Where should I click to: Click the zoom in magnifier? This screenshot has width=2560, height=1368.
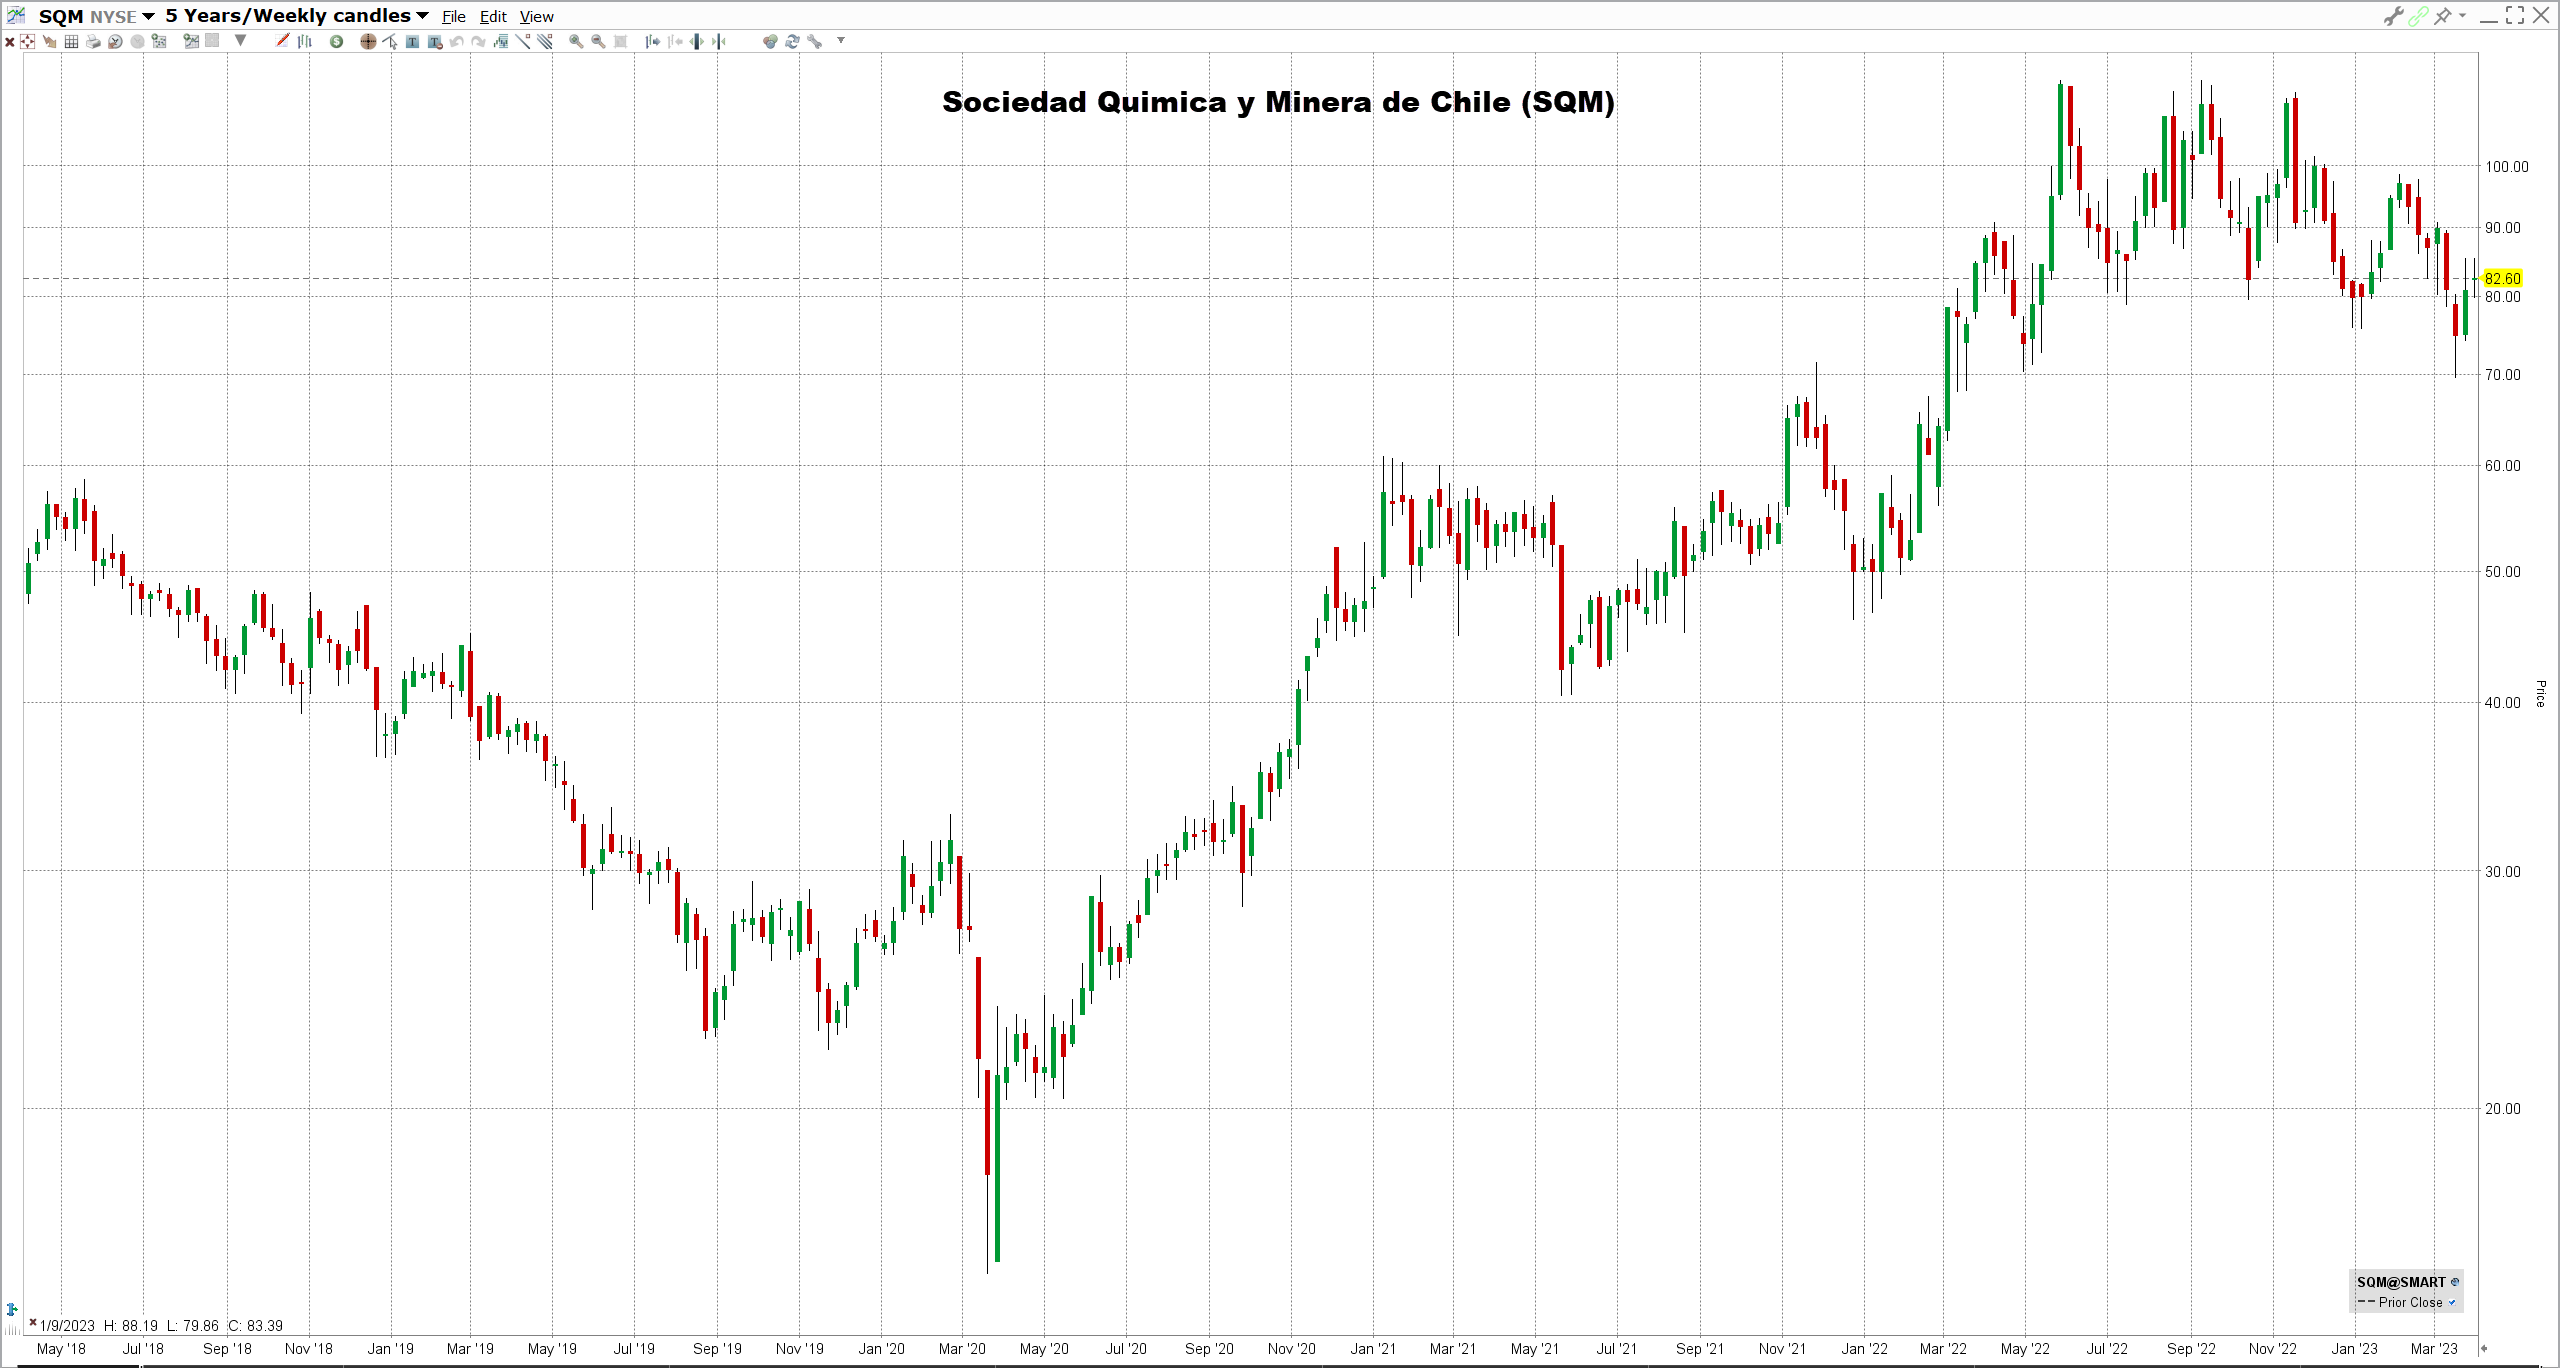576,41
